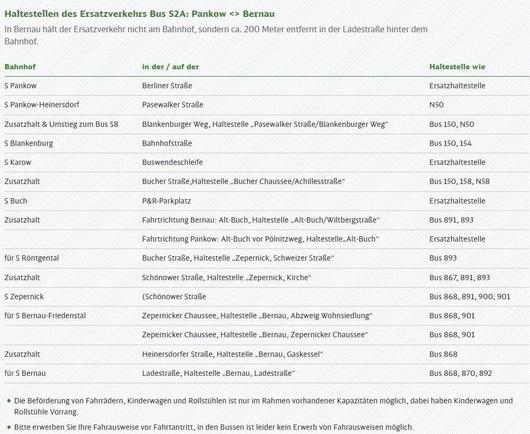Click the 'in der / auf der' column header
This screenshot has width=530, height=434.
pyautogui.click(x=170, y=67)
